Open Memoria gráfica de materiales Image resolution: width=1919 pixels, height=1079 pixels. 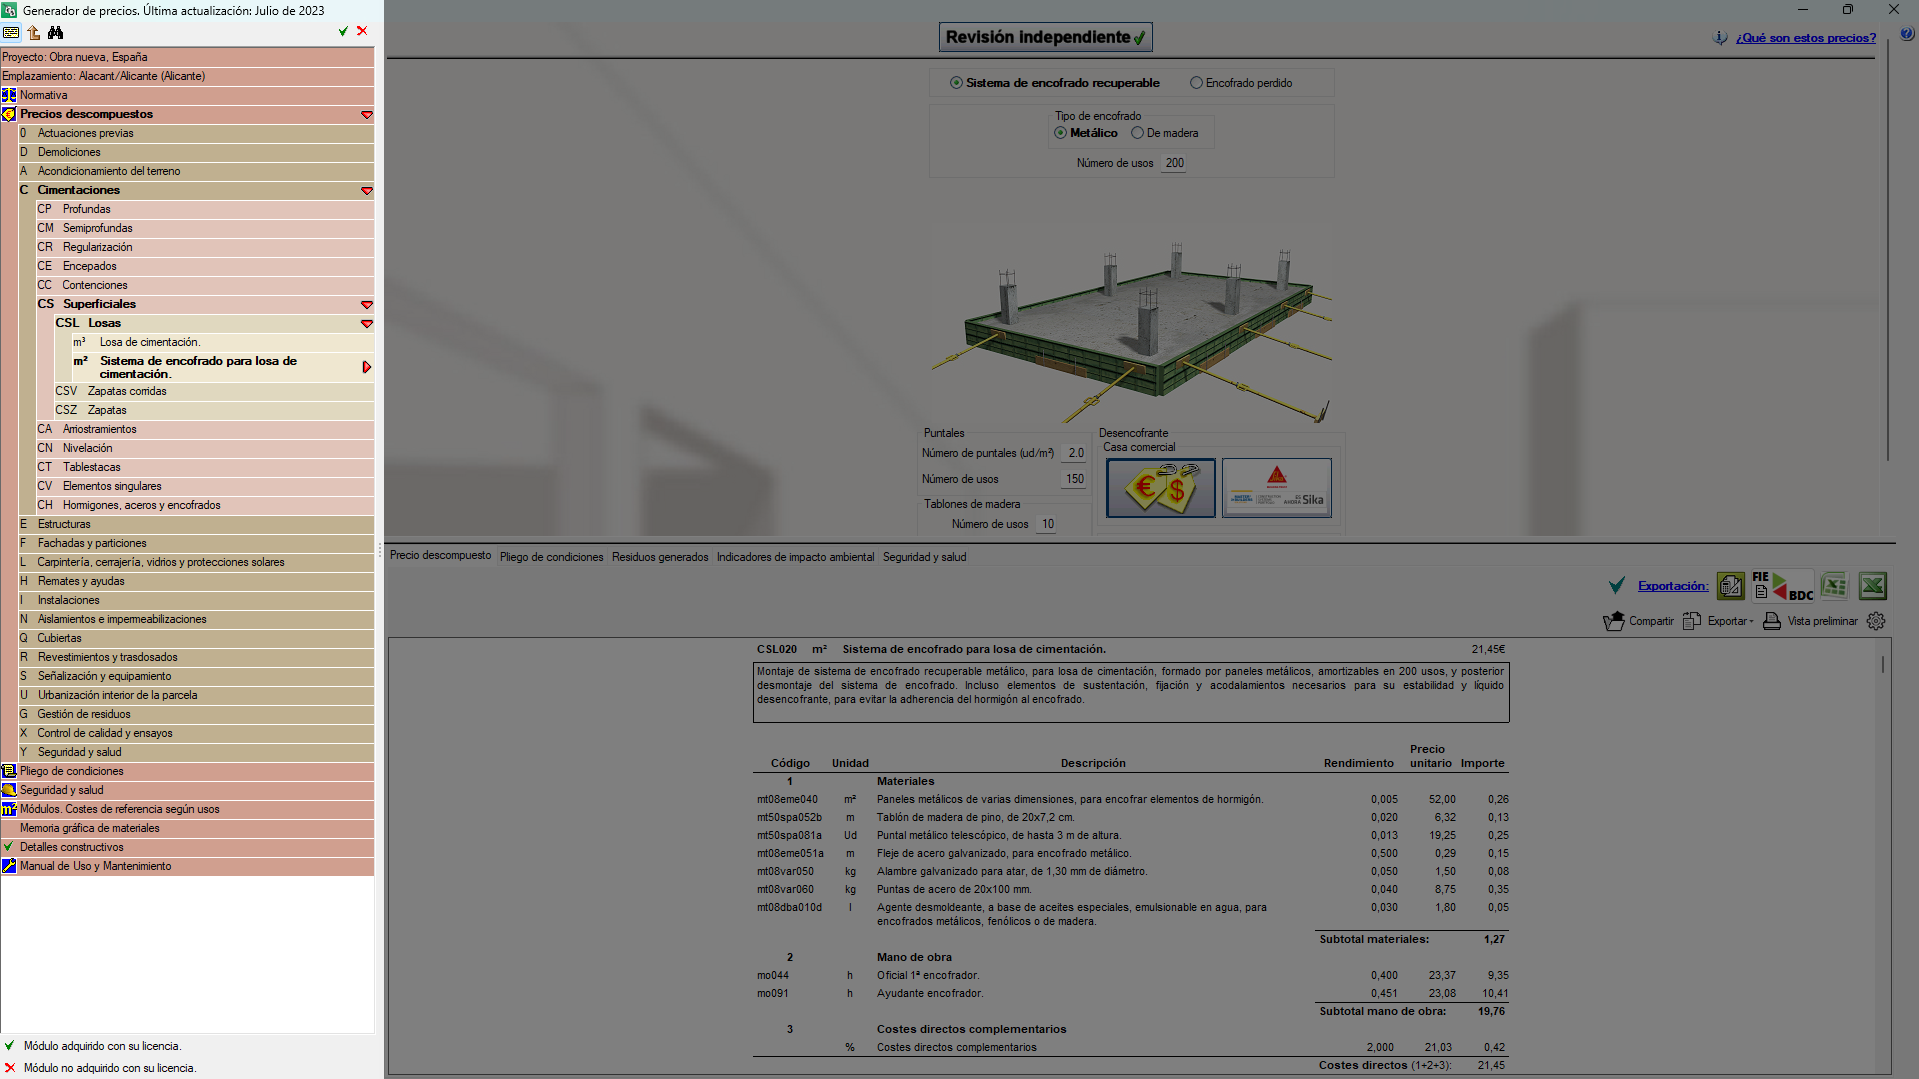point(187,828)
